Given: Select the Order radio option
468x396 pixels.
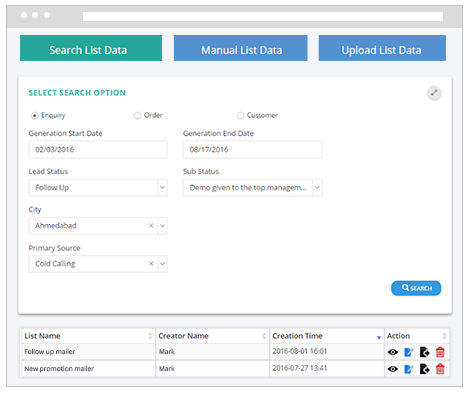Looking at the screenshot, I should pos(137,116).
